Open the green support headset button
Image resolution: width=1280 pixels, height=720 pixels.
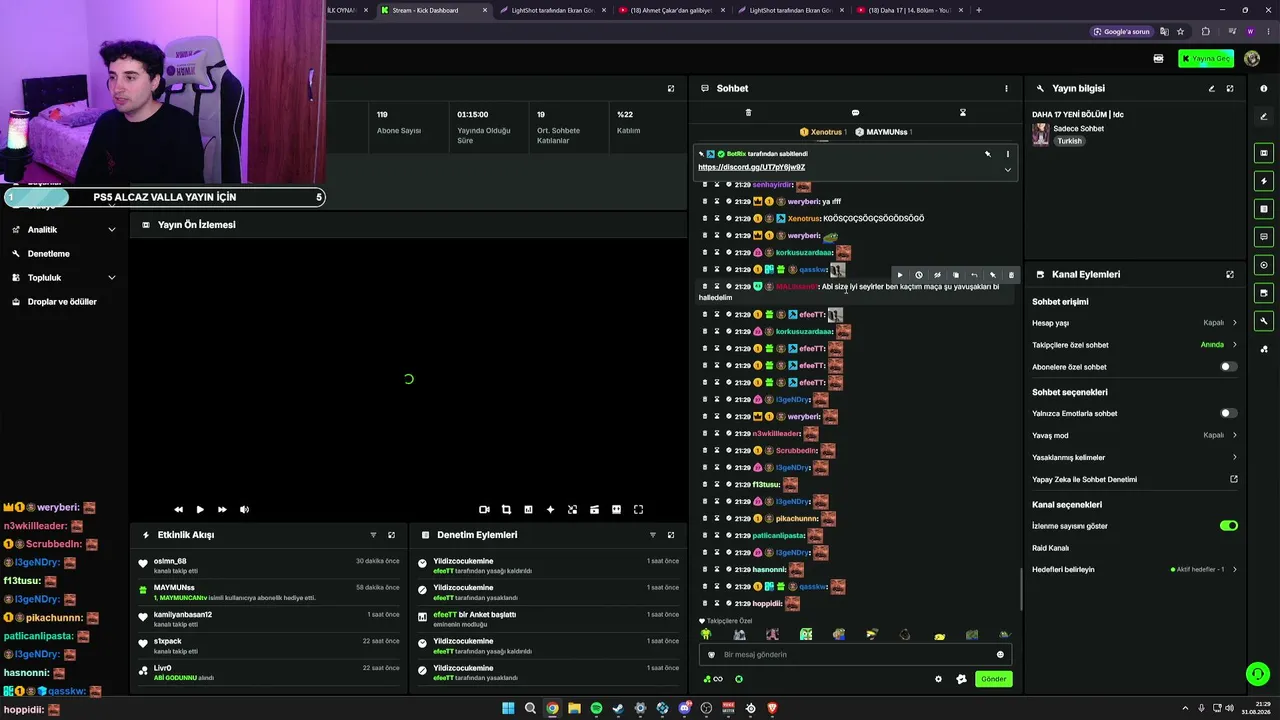coord(1258,674)
